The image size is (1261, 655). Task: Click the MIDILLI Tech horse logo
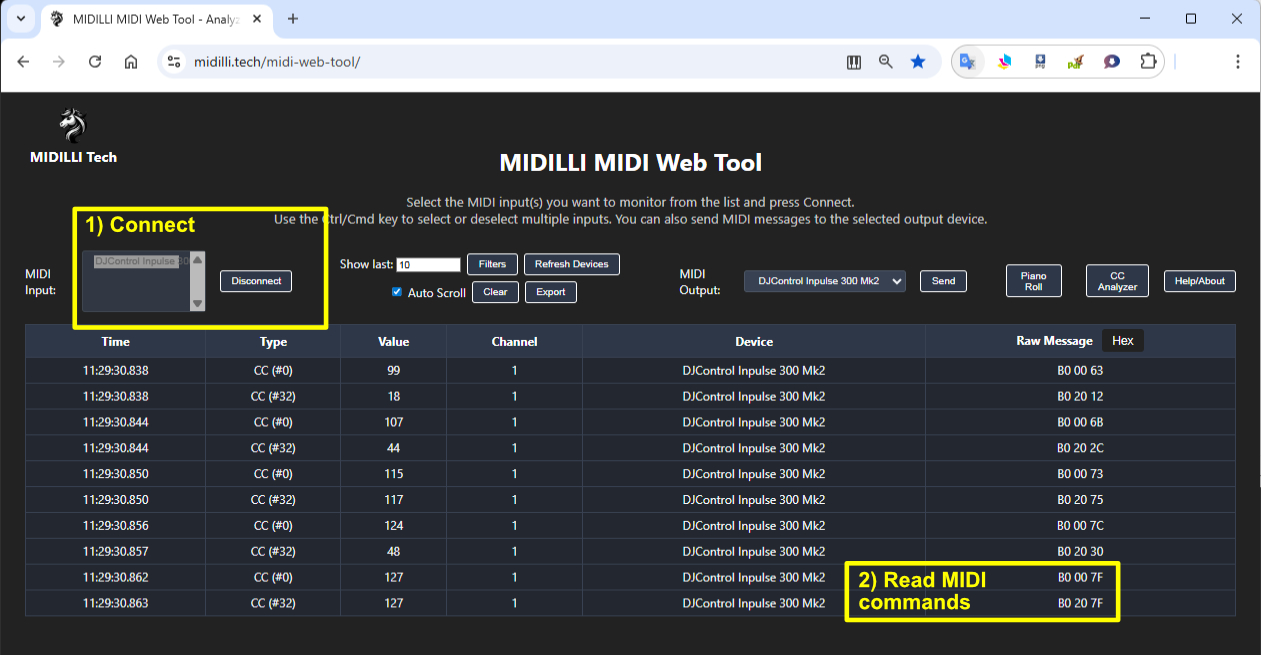(x=73, y=127)
